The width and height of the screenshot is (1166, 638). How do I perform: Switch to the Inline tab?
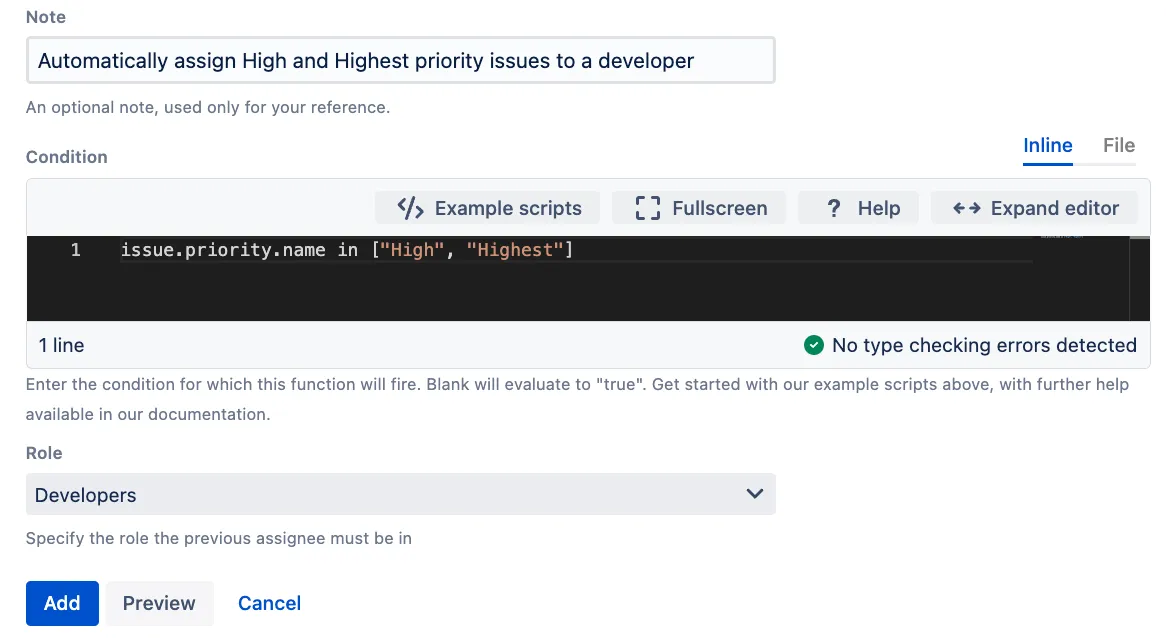coord(1048,146)
